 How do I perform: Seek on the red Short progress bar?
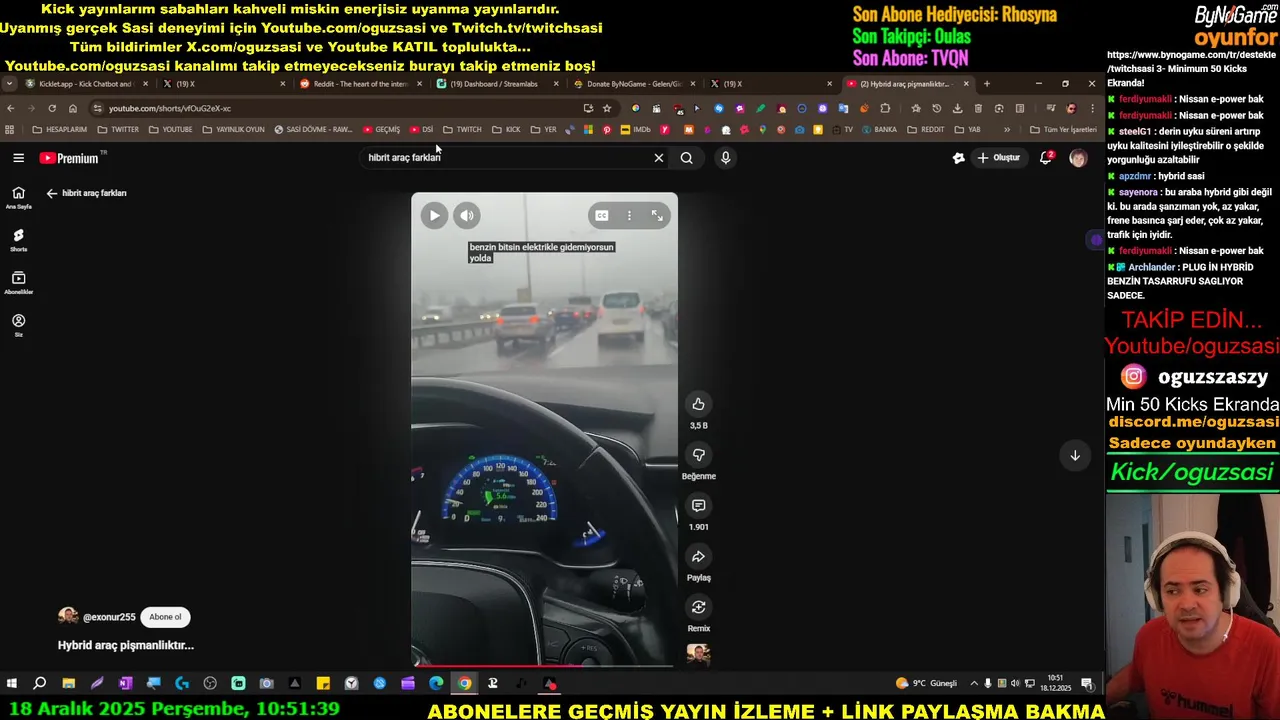click(544, 664)
